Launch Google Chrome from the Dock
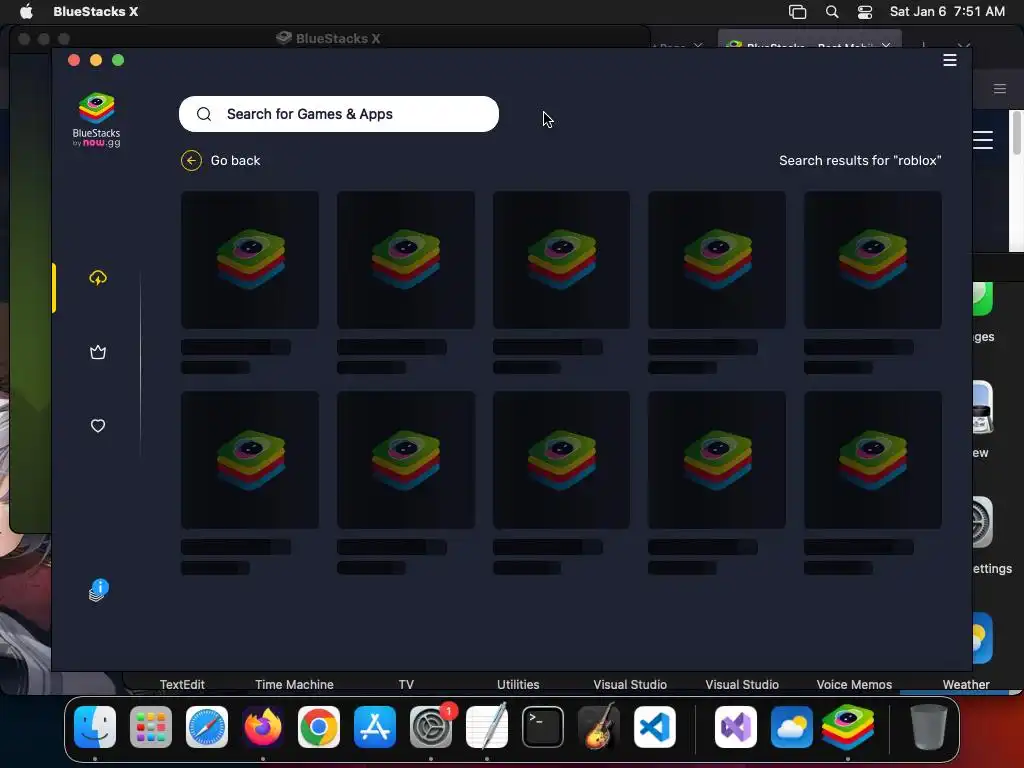Screen dimensions: 1024x768 pyautogui.click(x=319, y=727)
